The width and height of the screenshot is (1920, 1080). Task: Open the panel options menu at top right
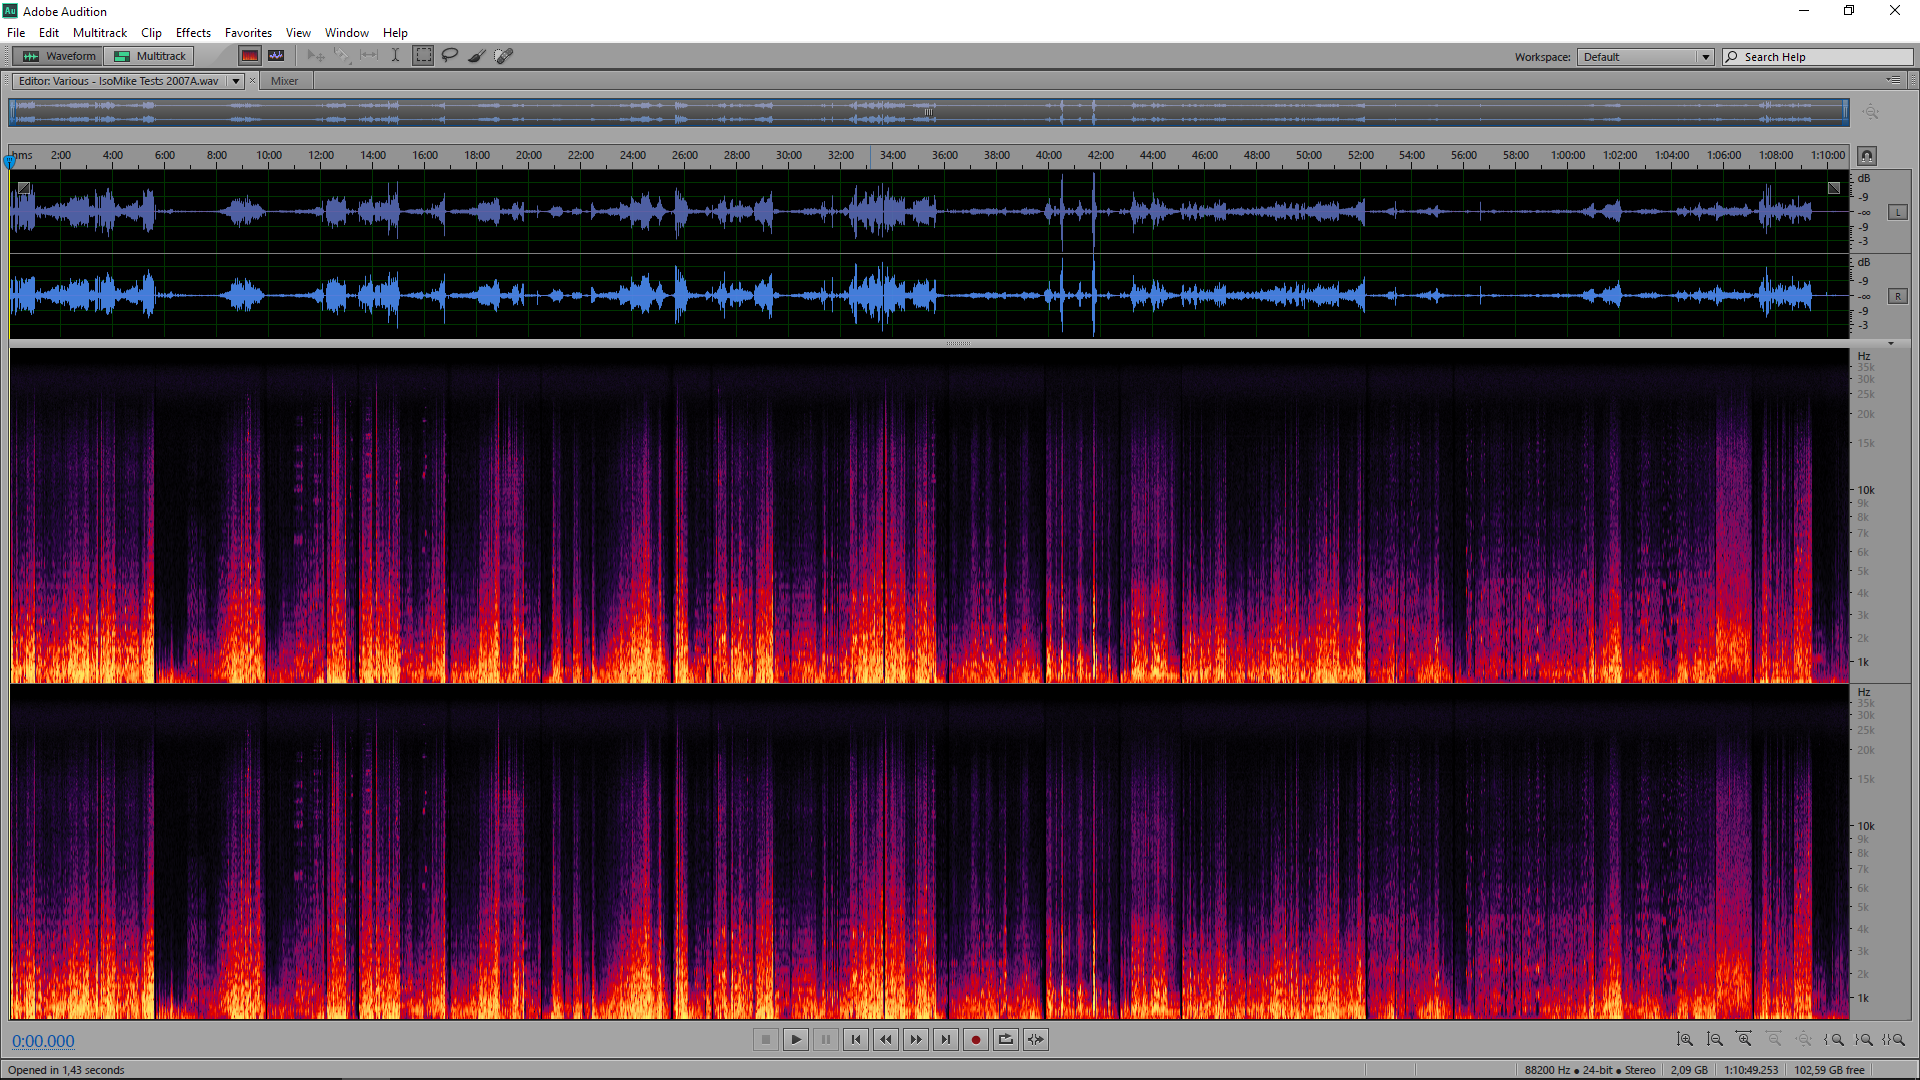pyautogui.click(x=1894, y=80)
